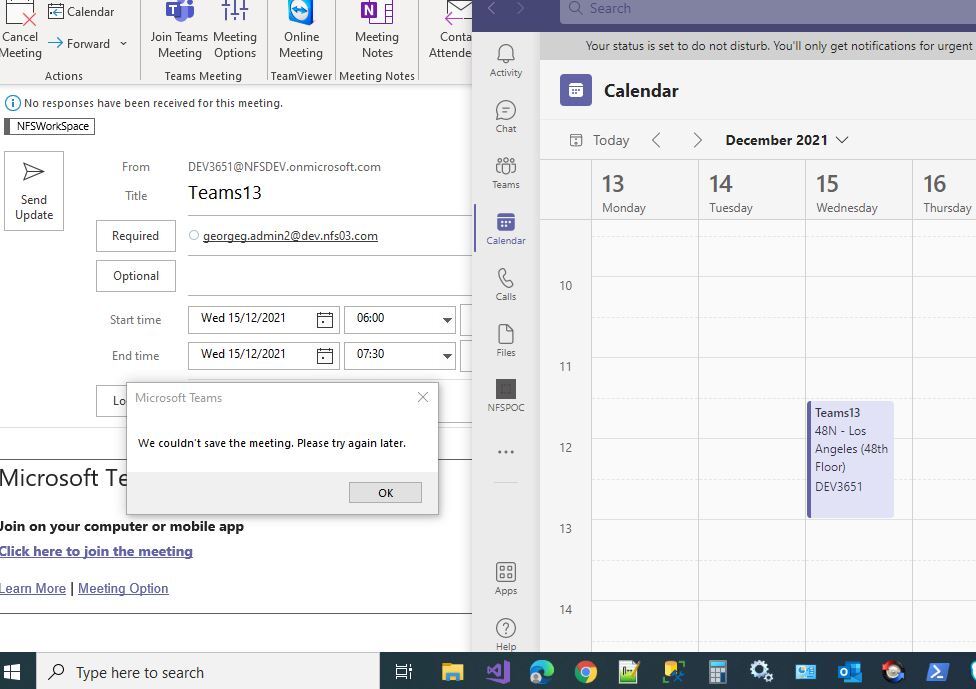
Task: Click the 'Click here to join the meeting' link
Action: tap(96, 551)
